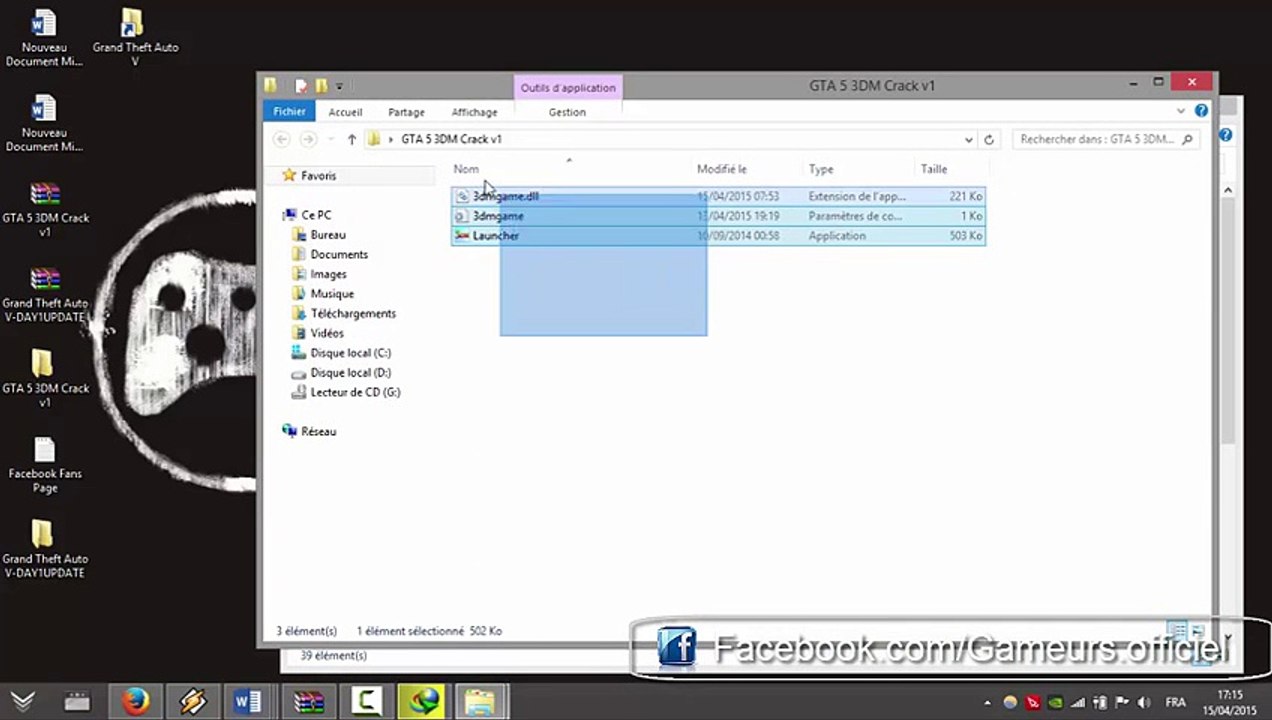The width and height of the screenshot is (1272, 720).
Task: Select the 3dmgame settings file
Action: [718, 216]
